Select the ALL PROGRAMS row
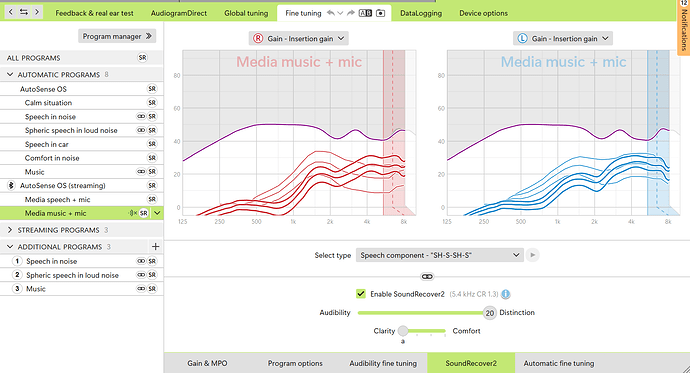This screenshot has height=373, width=690. [x=81, y=58]
